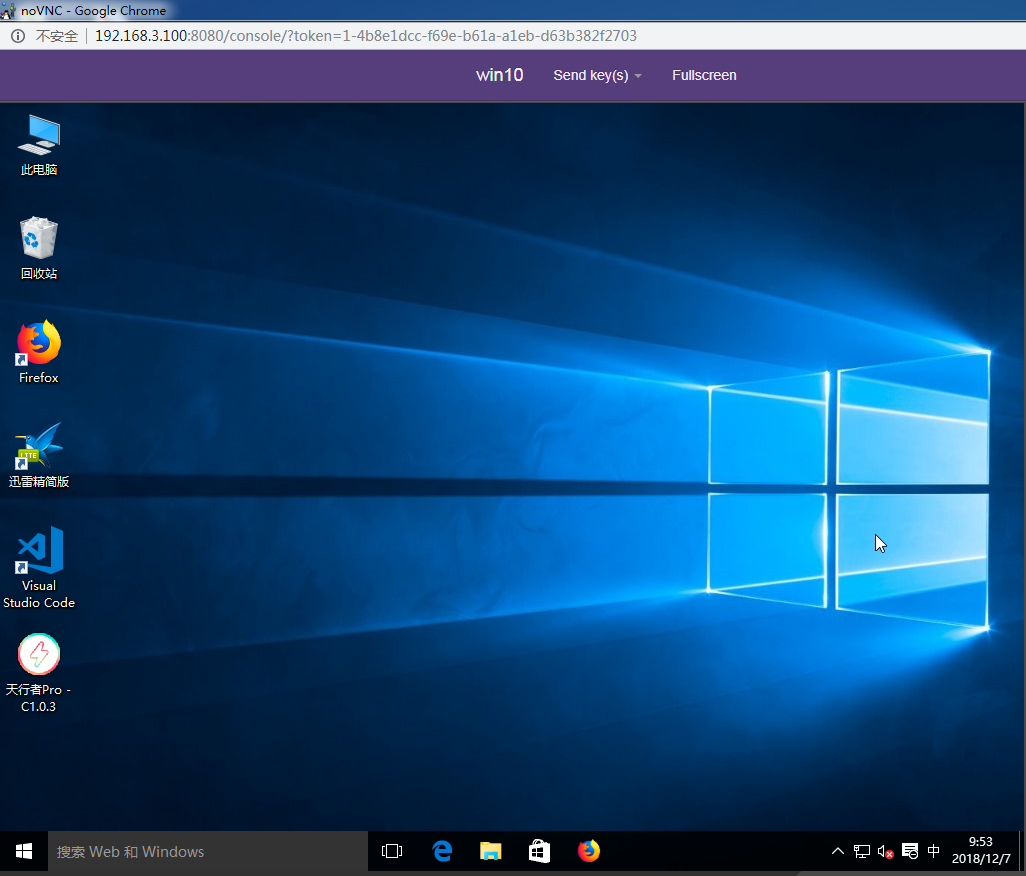Launch Microsoft Edge from the taskbar
Viewport: 1026px width, 876px height.
[442, 851]
